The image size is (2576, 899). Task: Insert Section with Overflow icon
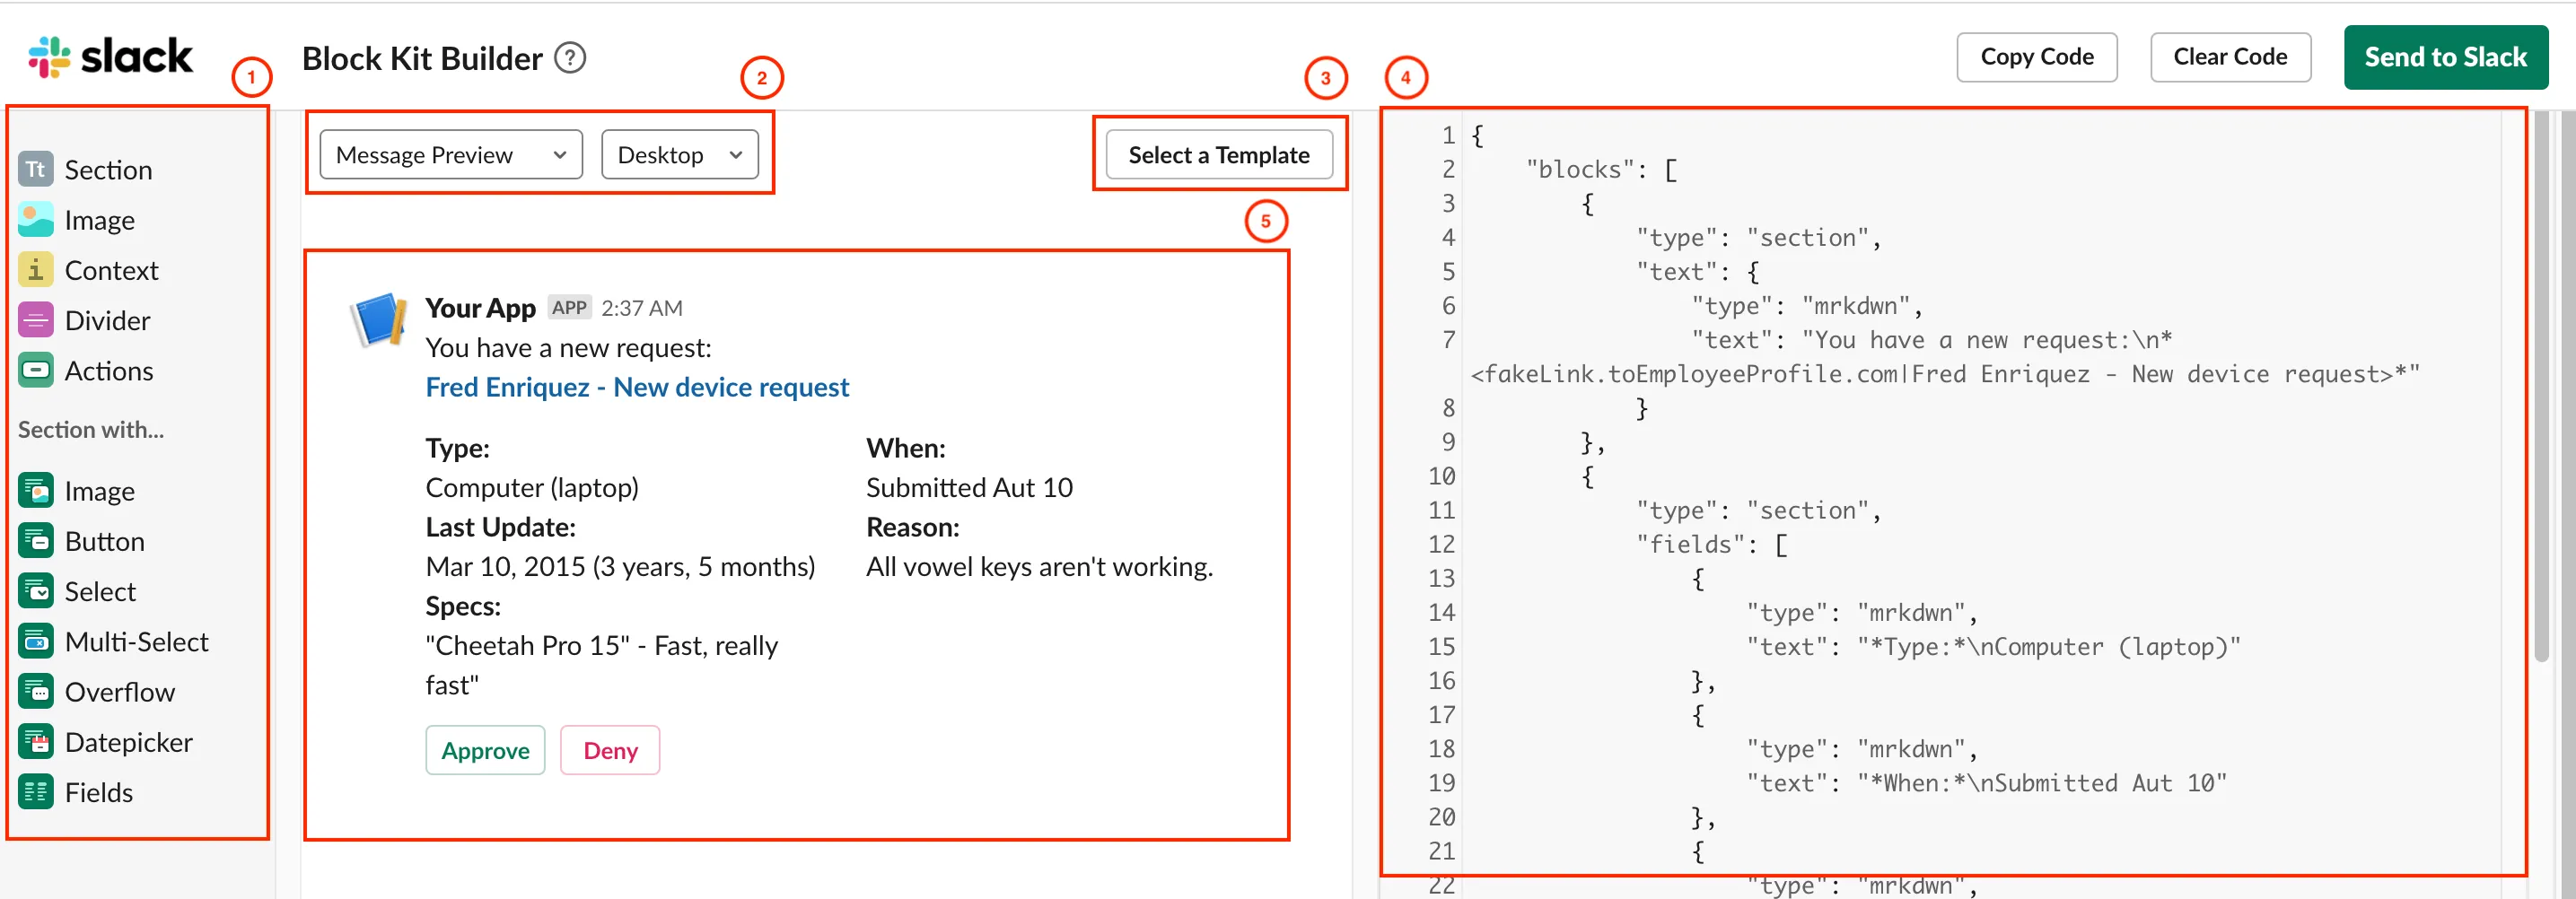(x=35, y=691)
